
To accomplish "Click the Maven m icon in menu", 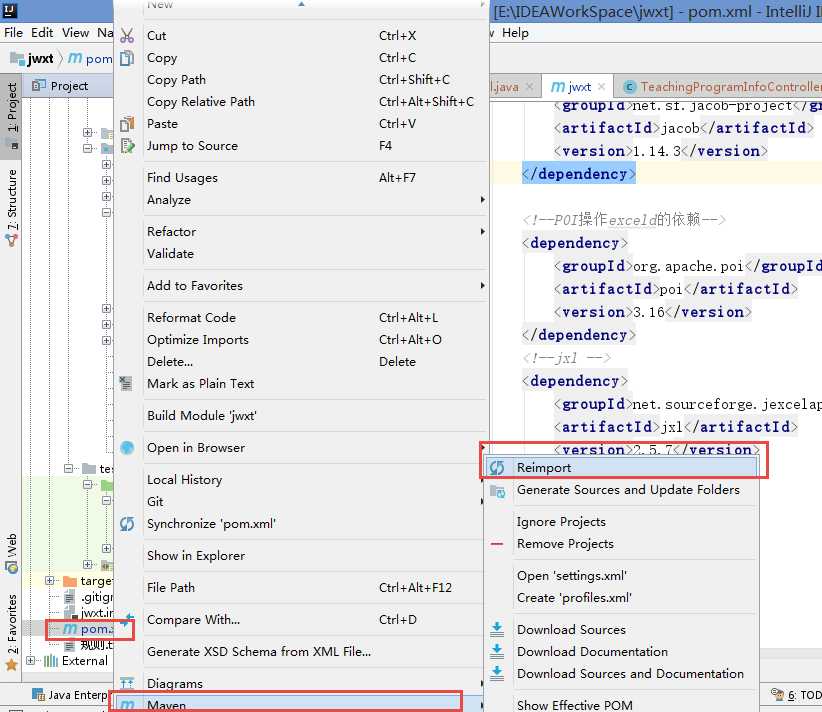I will click(x=127, y=705).
